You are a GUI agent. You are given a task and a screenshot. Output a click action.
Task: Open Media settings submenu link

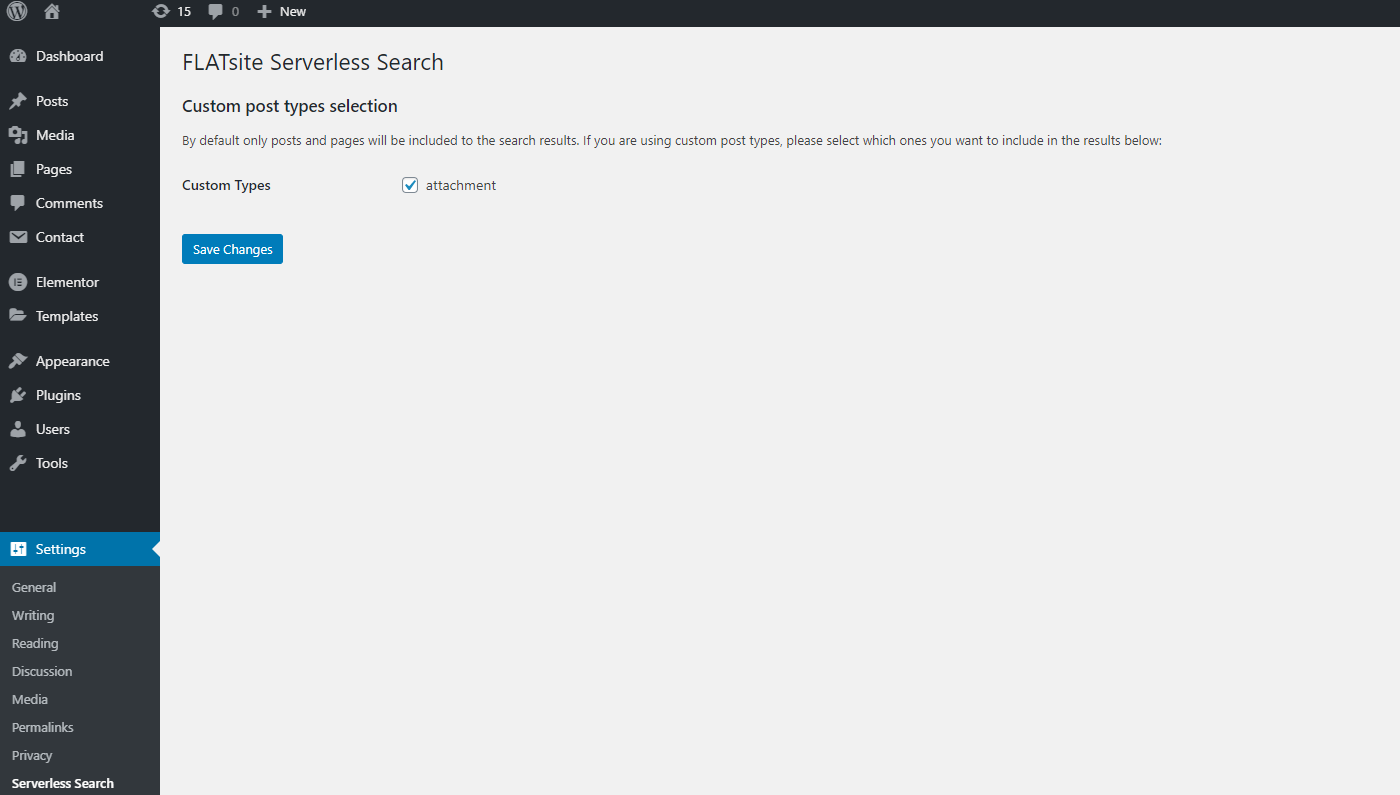point(30,699)
